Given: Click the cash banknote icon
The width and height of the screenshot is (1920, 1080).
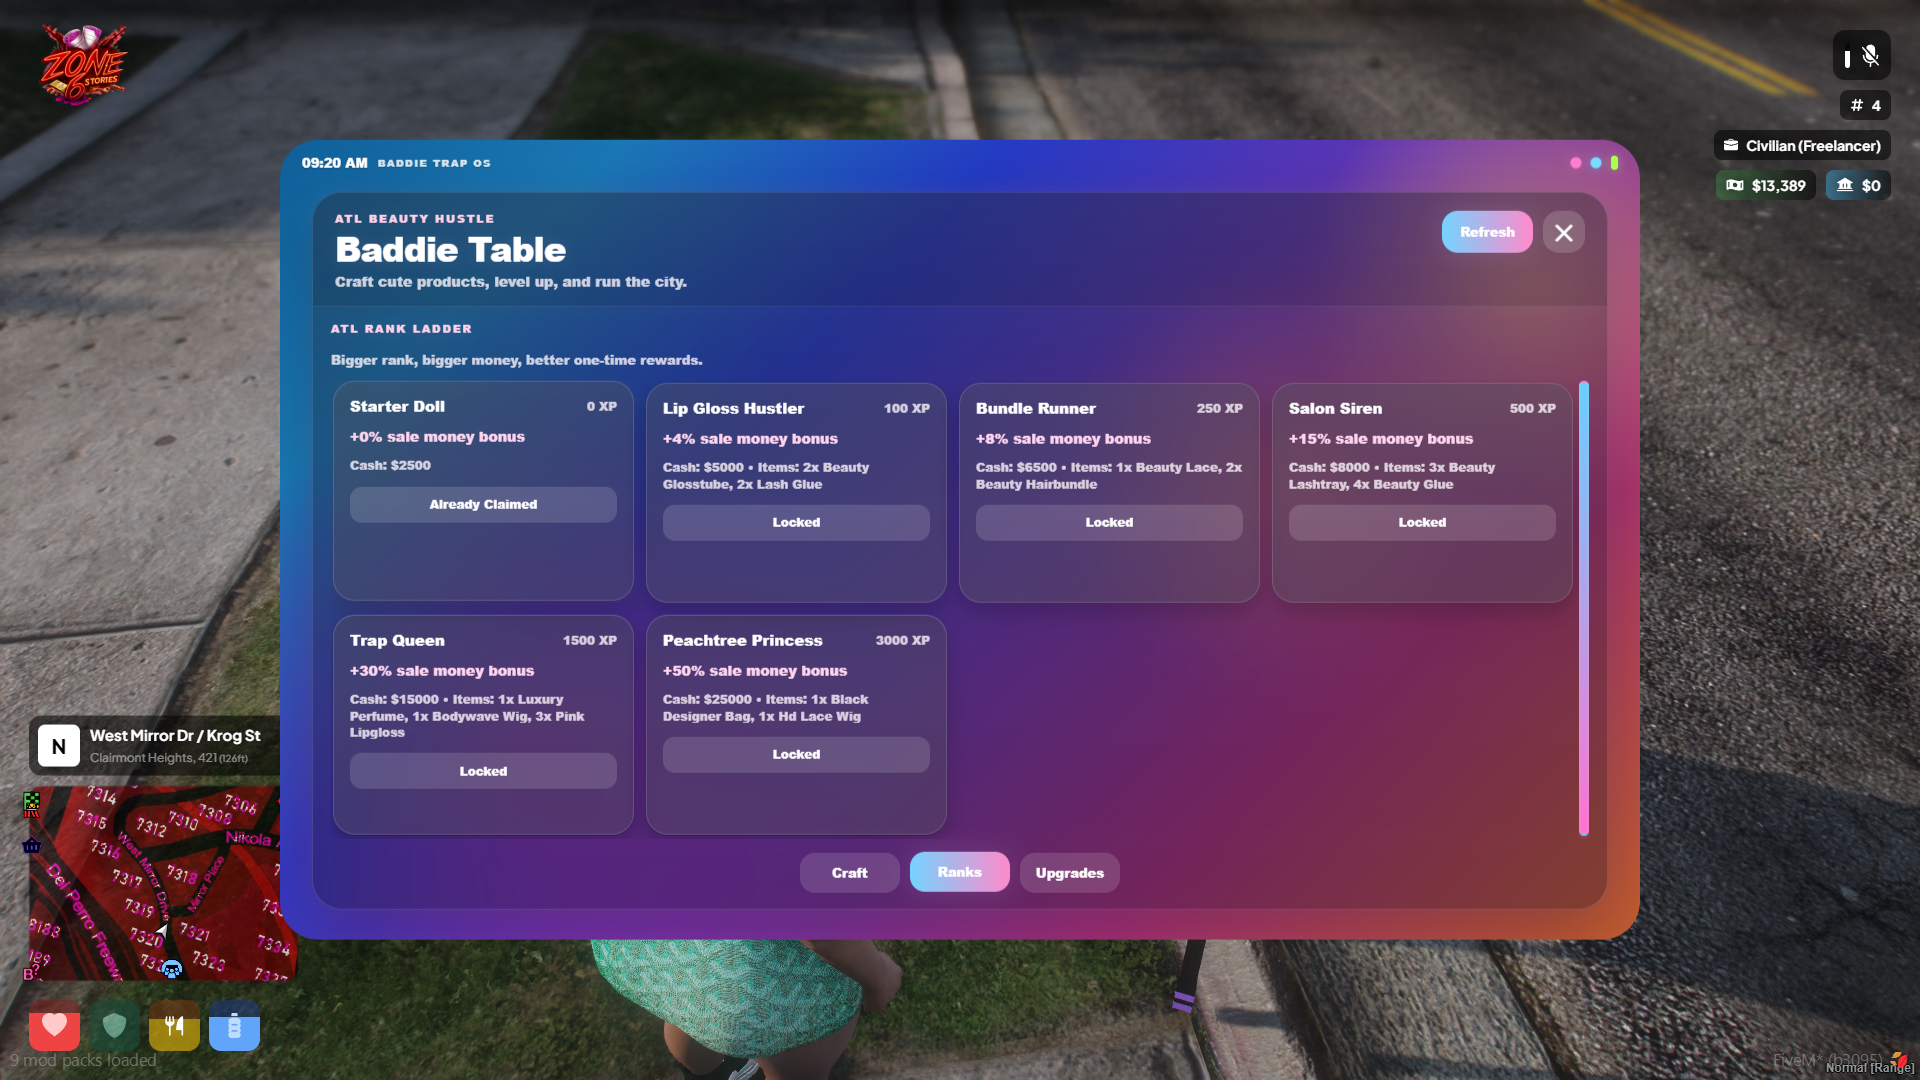Looking at the screenshot, I should 1735,185.
